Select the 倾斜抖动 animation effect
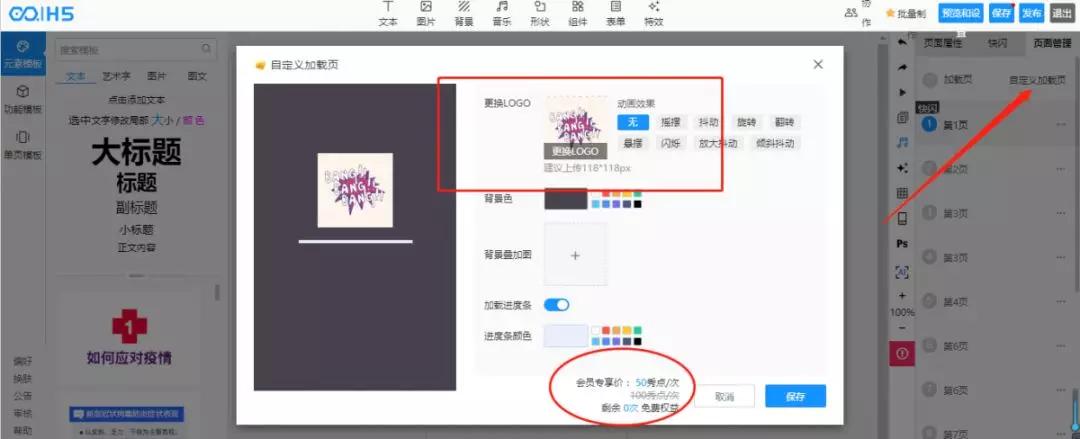Image resolution: width=1080 pixels, height=439 pixels. (775, 143)
